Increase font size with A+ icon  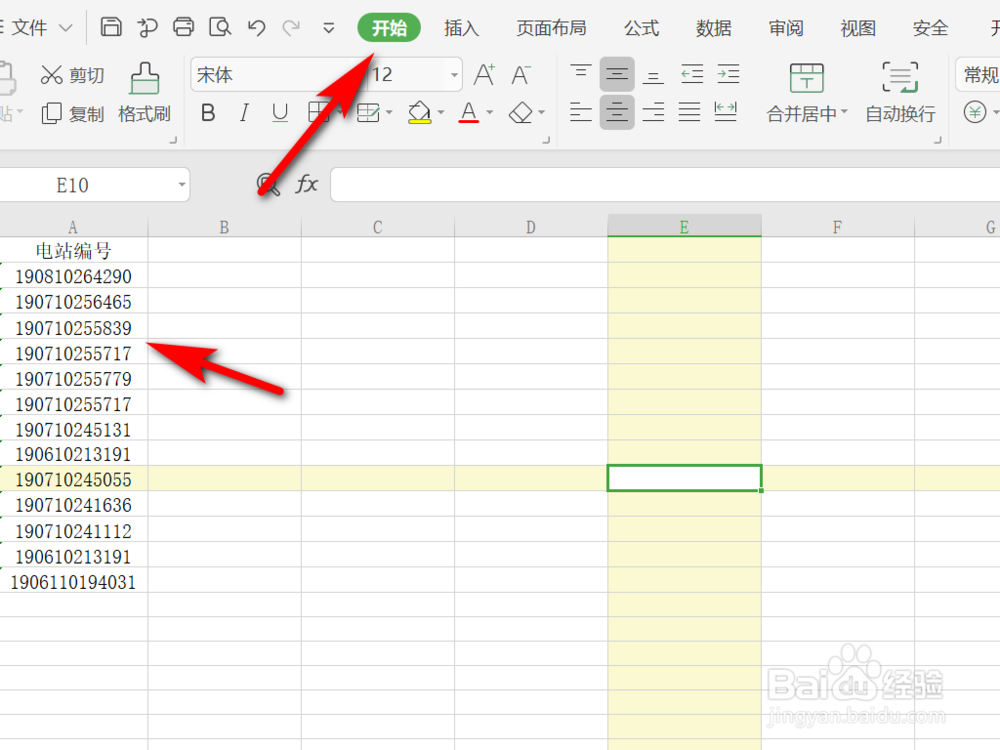click(484, 75)
